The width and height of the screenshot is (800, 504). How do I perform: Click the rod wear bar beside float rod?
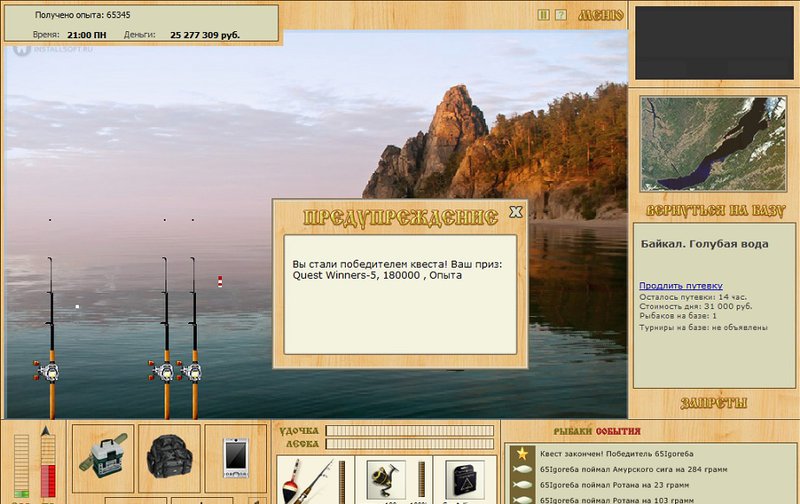[x=342, y=480]
